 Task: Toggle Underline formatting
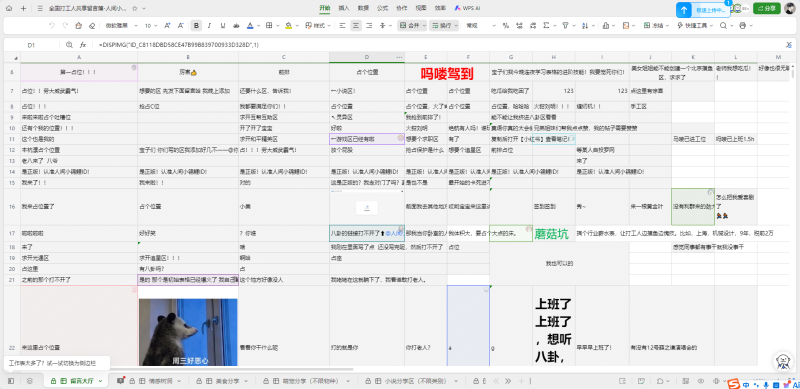223,26
